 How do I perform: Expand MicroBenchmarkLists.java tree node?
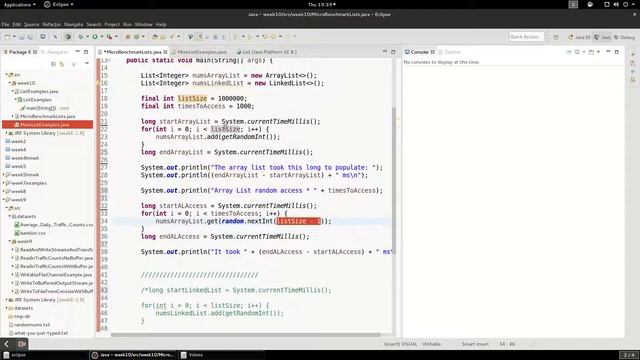tap(13, 116)
